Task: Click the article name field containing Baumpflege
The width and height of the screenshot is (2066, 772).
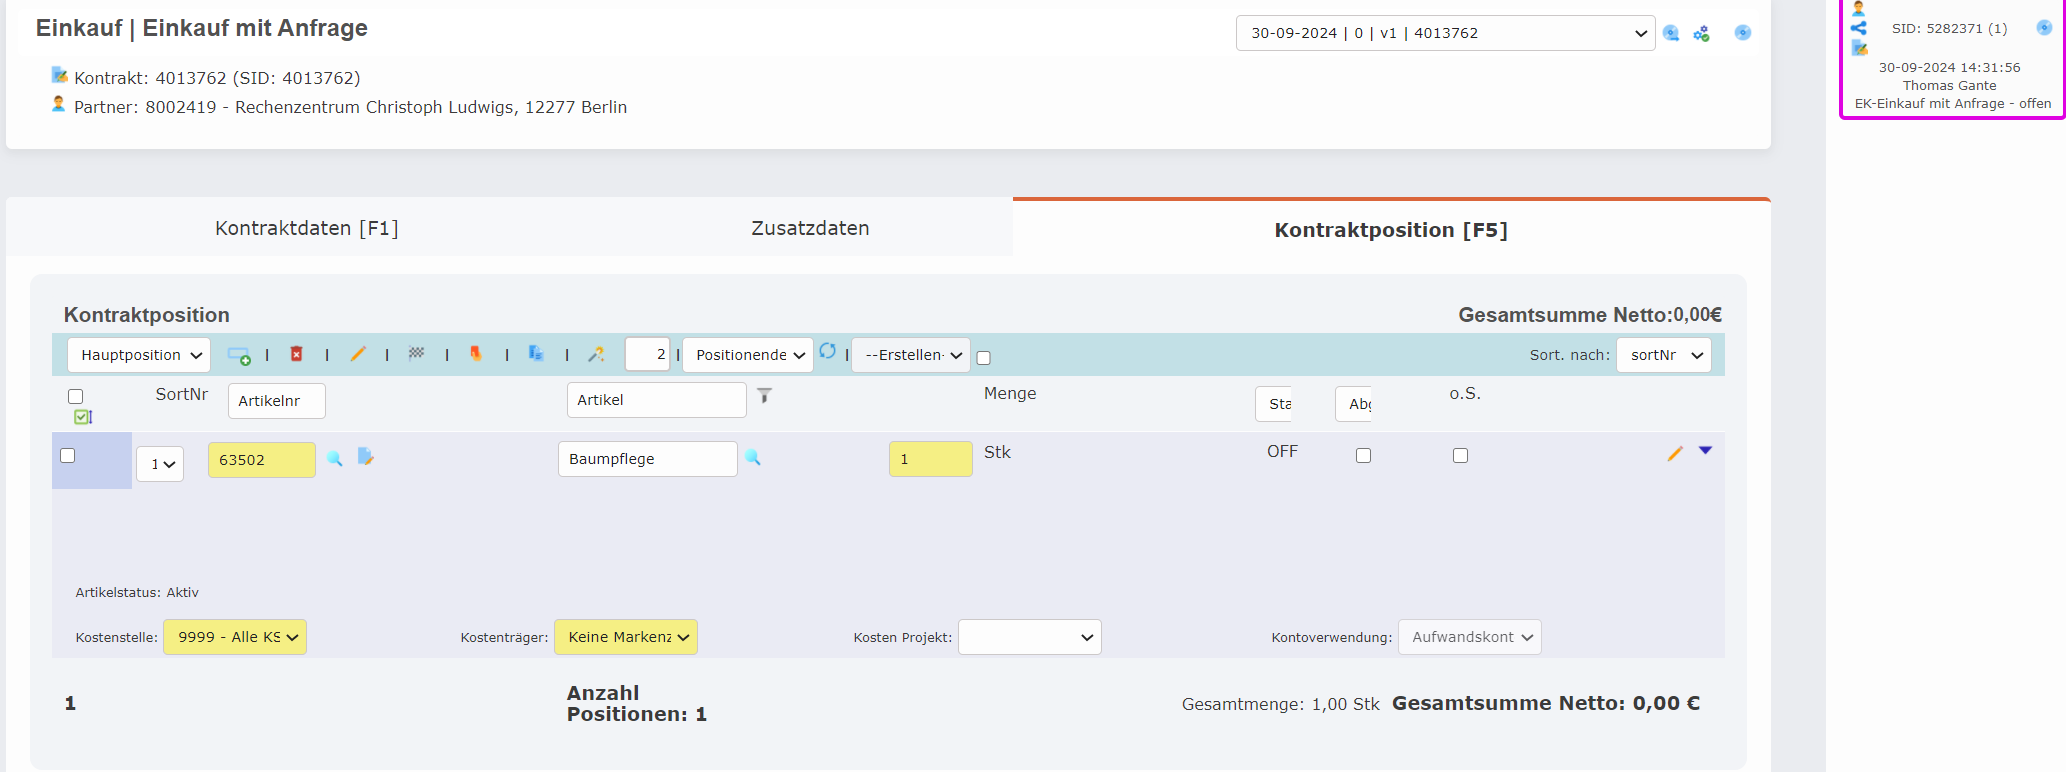Action: (648, 459)
